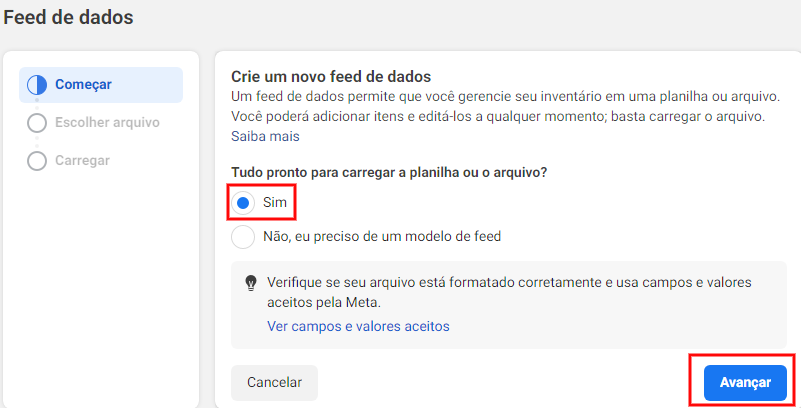Viewport: 801px width, 408px height.
Task: Click the 'Tudo pronto para carregar' question text
Action: [389, 173]
